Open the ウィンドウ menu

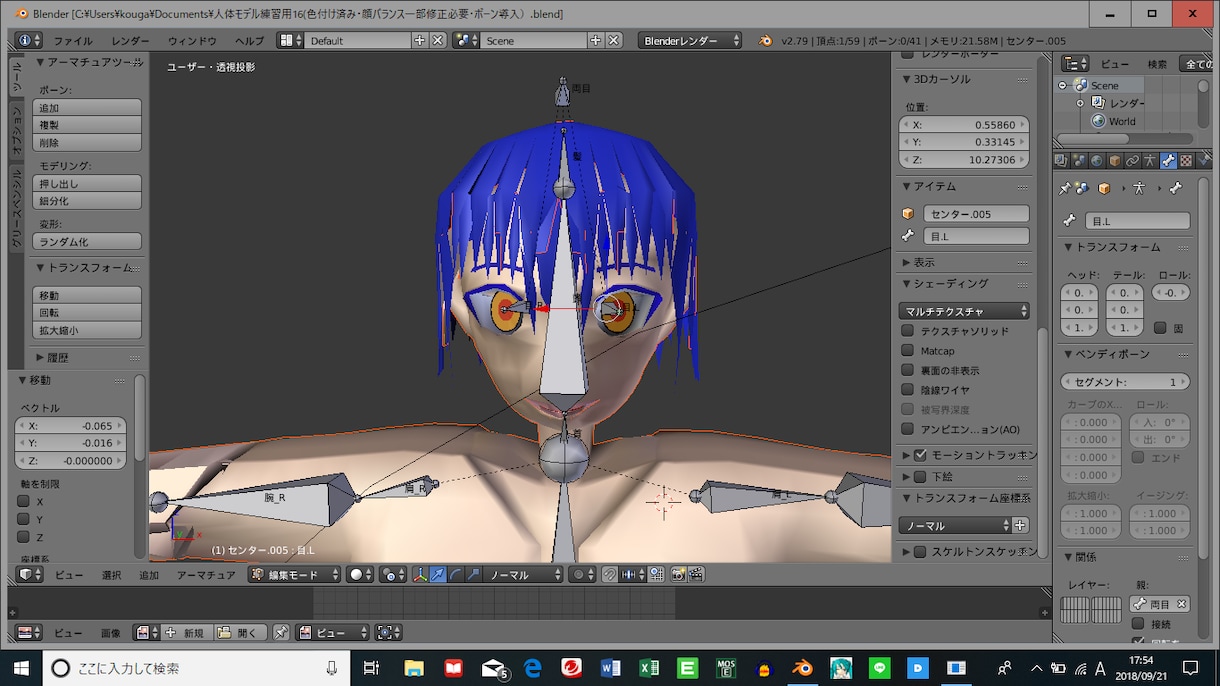(192, 41)
